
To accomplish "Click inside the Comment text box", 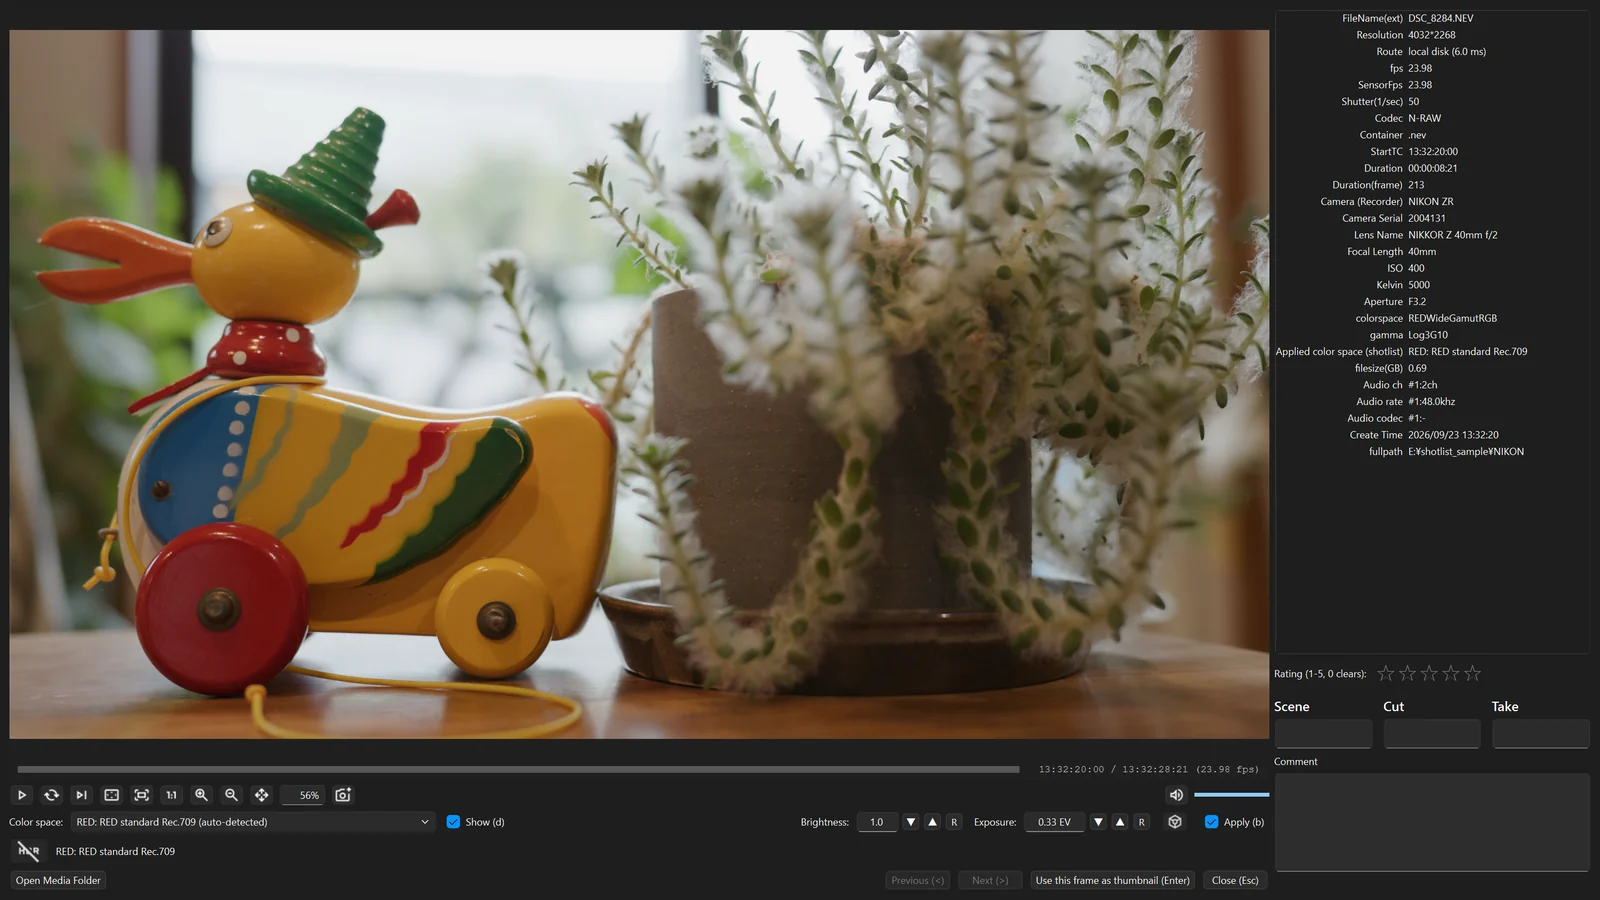I will pos(1432,822).
